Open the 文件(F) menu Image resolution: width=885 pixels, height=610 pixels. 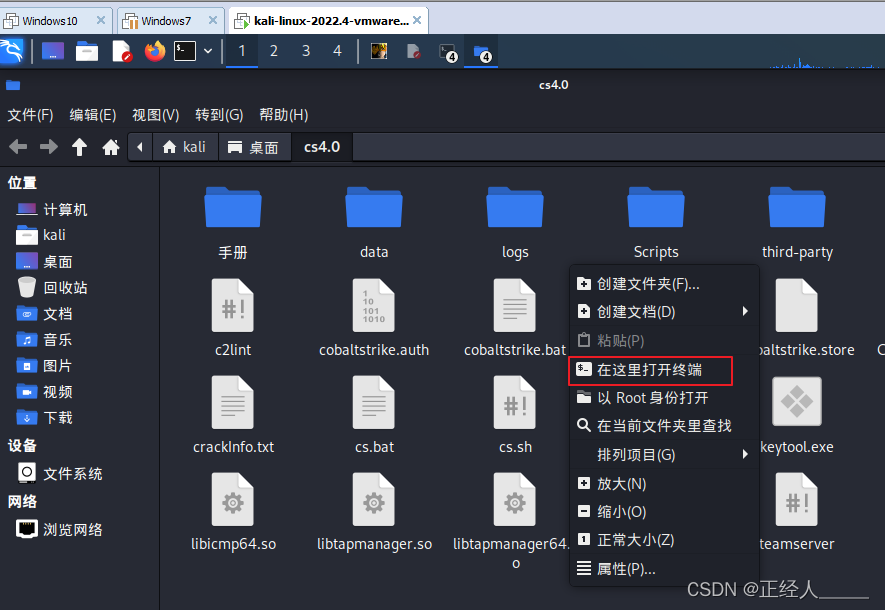click(30, 115)
